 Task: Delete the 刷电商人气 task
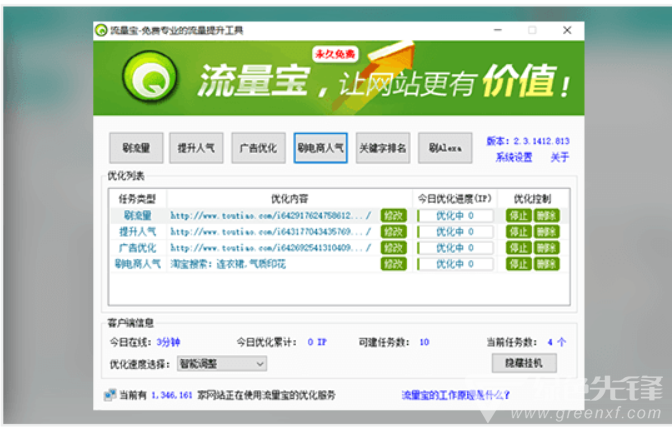click(546, 264)
